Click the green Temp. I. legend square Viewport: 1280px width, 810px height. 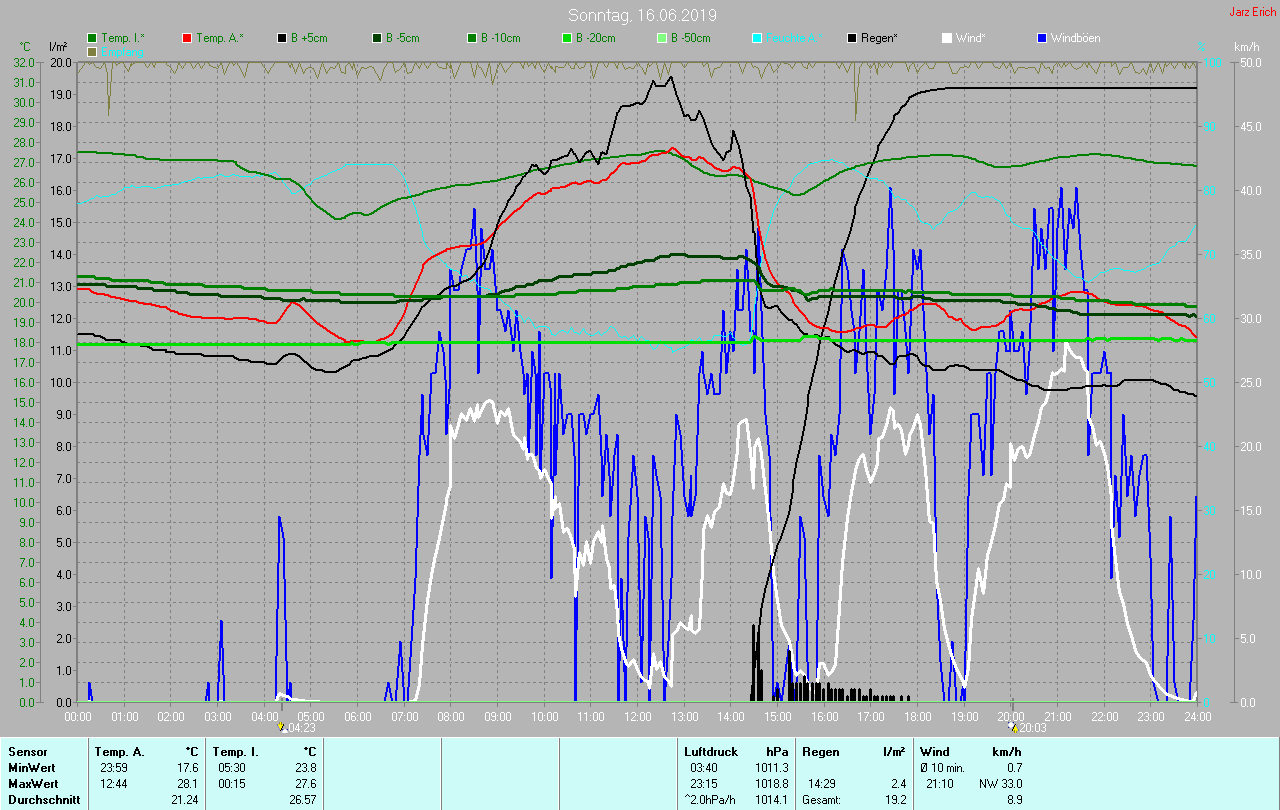(x=92, y=38)
